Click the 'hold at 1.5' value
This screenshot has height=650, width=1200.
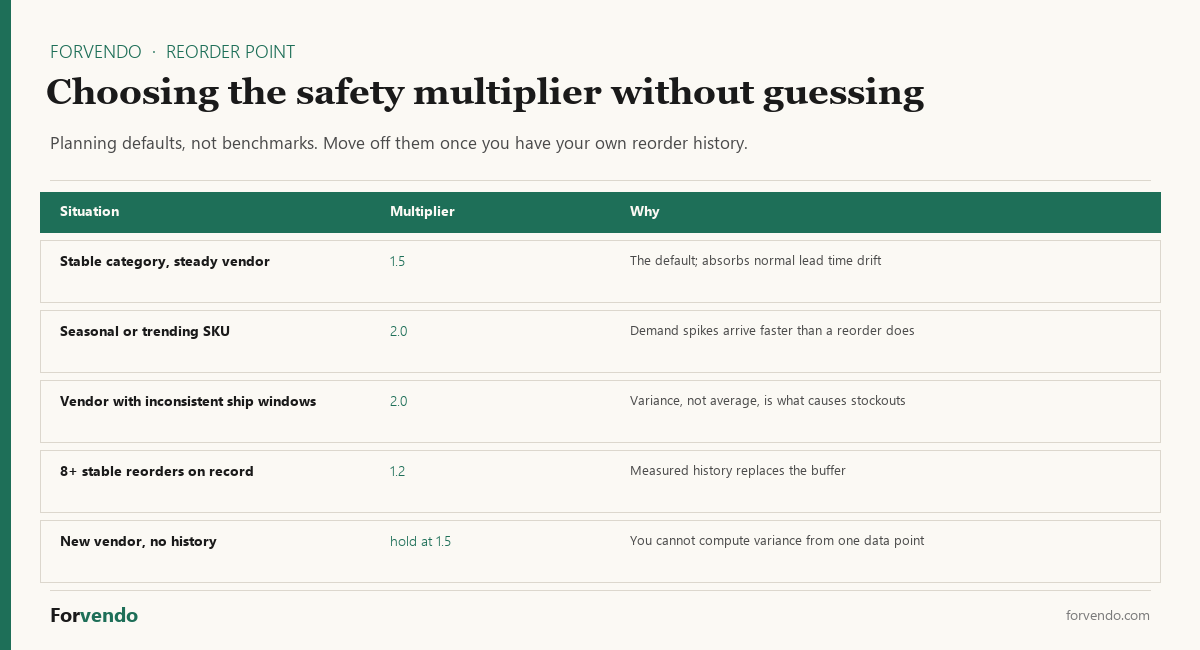(x=420, y=541)
